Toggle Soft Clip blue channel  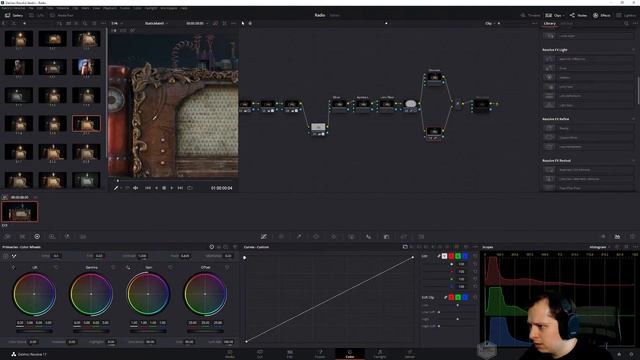point(465,297)
